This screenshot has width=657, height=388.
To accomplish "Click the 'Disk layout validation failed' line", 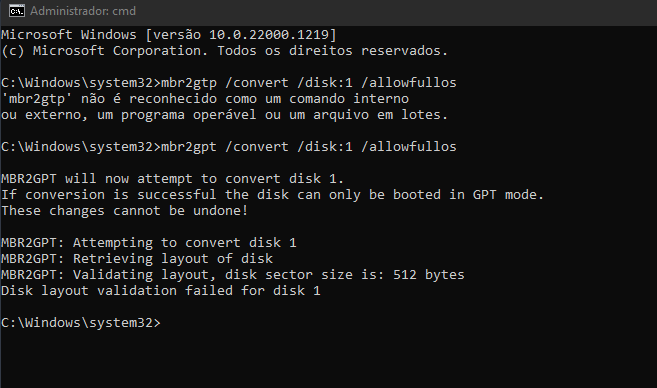I will tap(161, 290).
